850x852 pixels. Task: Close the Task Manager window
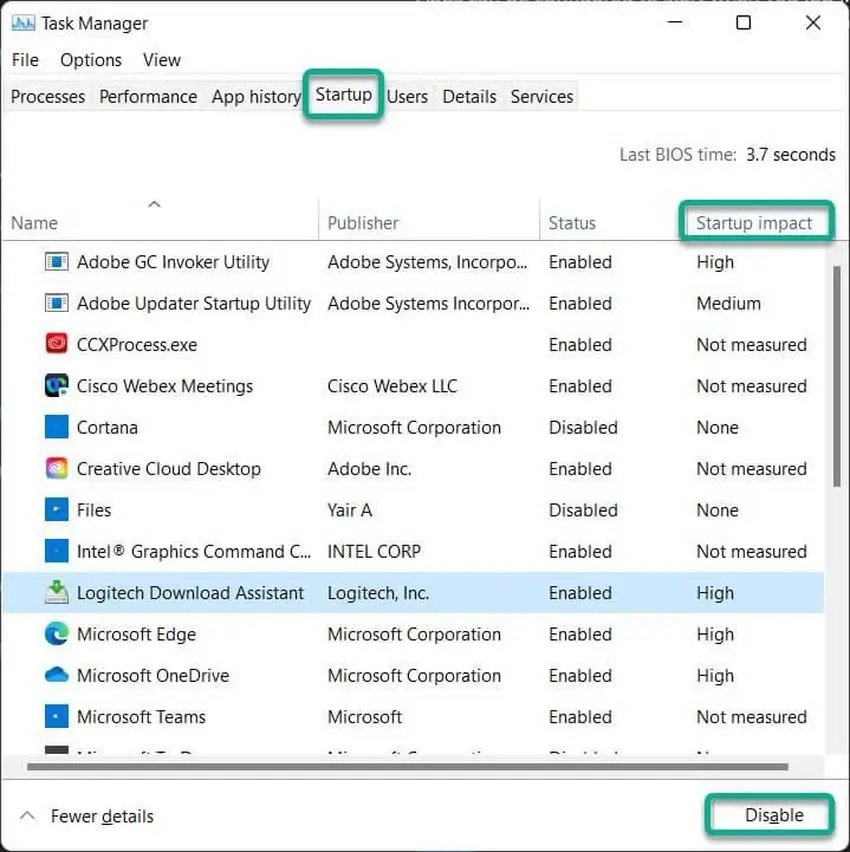click(x=813, y=22)
